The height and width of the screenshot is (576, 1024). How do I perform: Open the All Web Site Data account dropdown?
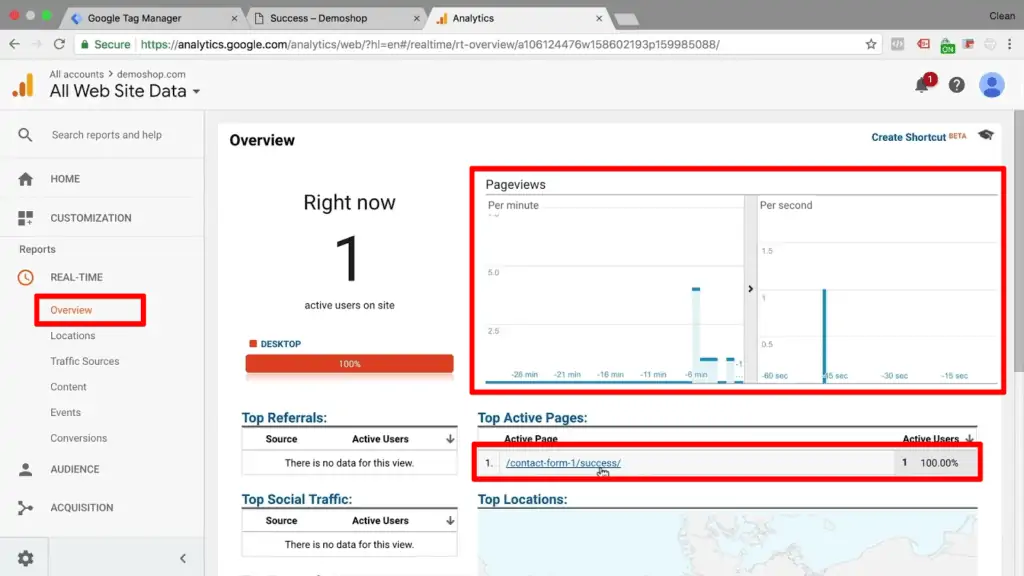tap(196, 91)
